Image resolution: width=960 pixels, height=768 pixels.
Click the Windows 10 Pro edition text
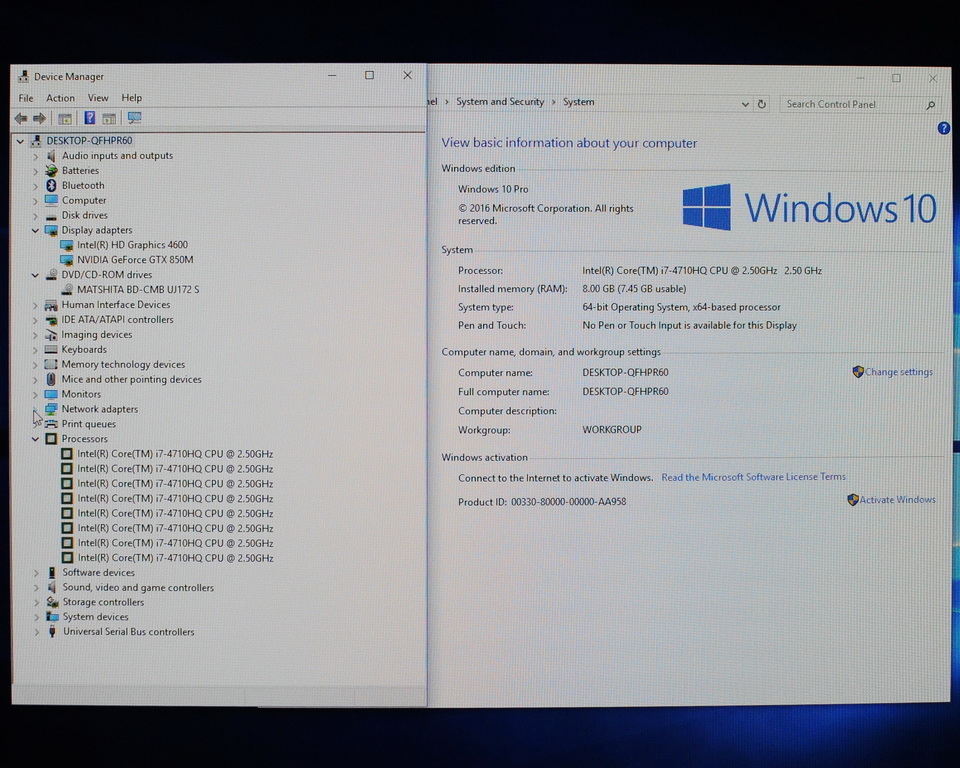coord(493,189)
